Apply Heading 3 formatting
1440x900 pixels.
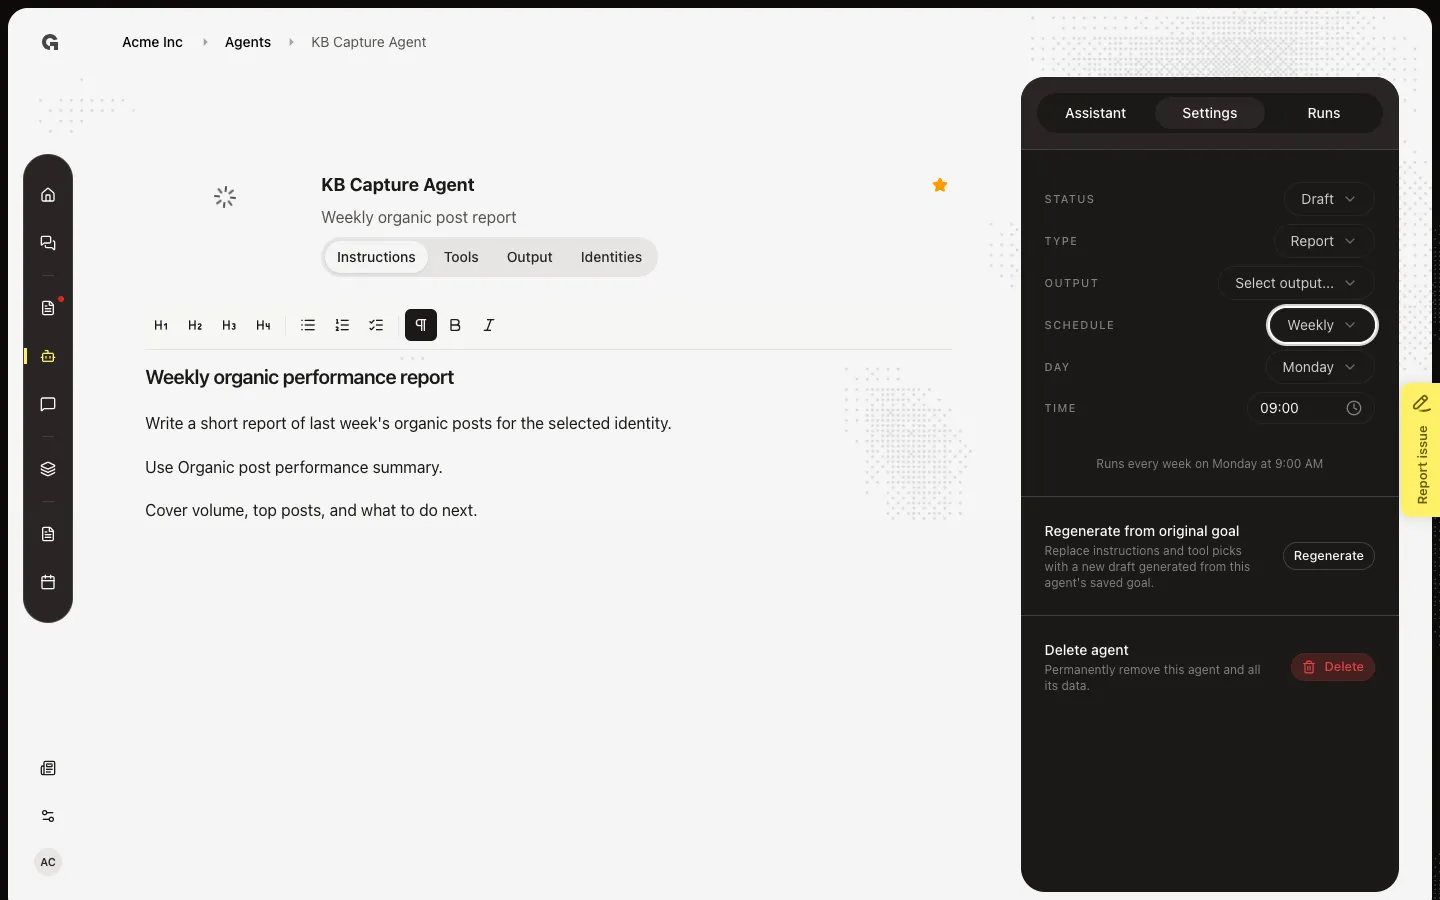(229, 325)
